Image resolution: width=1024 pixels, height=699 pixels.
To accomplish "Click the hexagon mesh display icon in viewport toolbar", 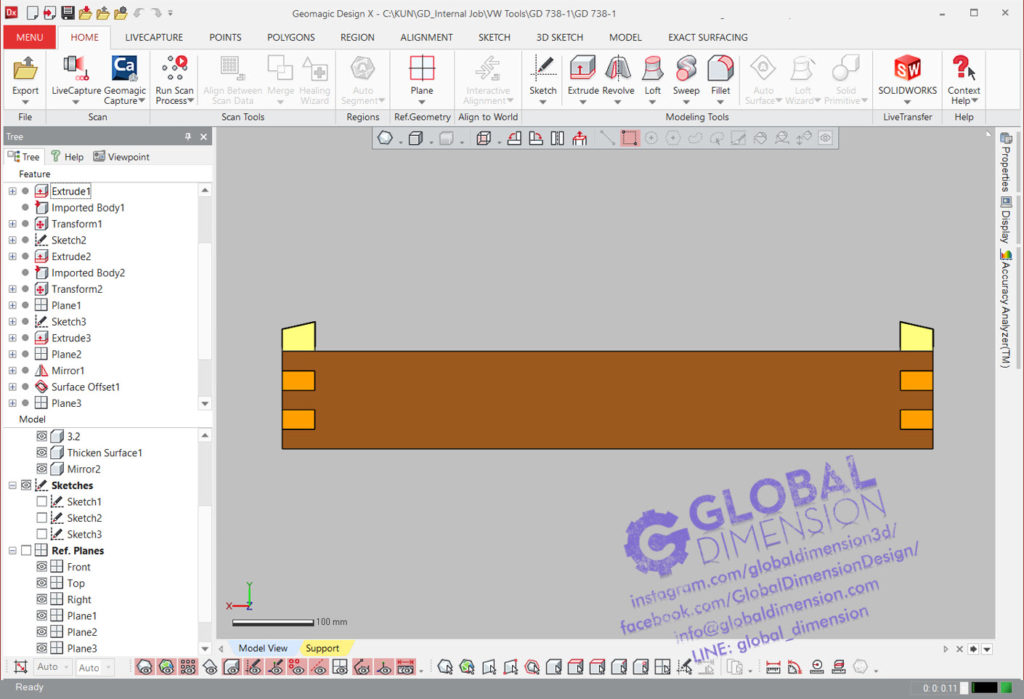I will point(385,138).
